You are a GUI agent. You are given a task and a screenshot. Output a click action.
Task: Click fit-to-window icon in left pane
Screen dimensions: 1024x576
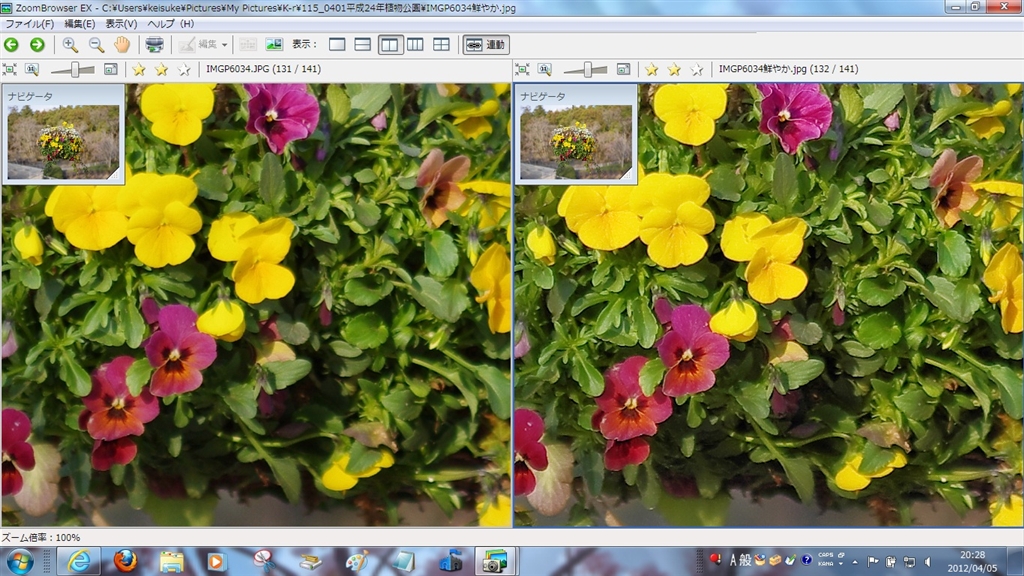10,69
